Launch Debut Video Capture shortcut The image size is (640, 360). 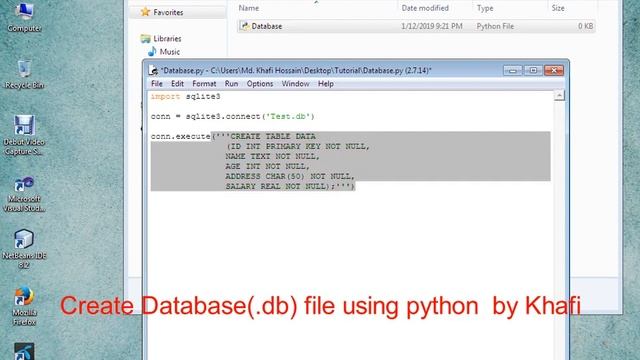pyautogui.click(x=24, y=135)
